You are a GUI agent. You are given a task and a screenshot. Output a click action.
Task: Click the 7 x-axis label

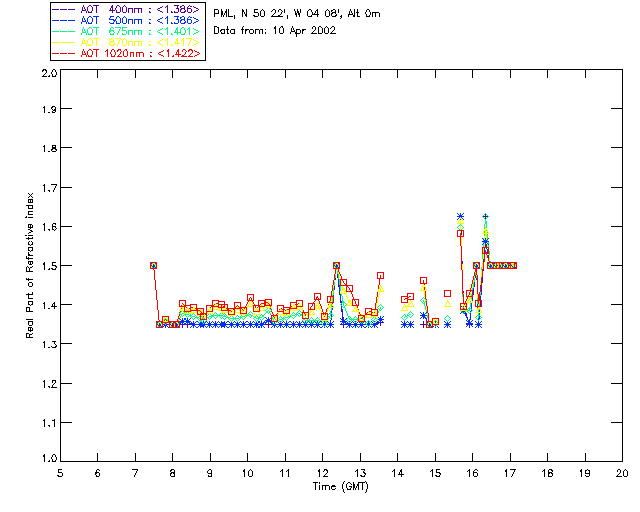(x=135, y=473)
